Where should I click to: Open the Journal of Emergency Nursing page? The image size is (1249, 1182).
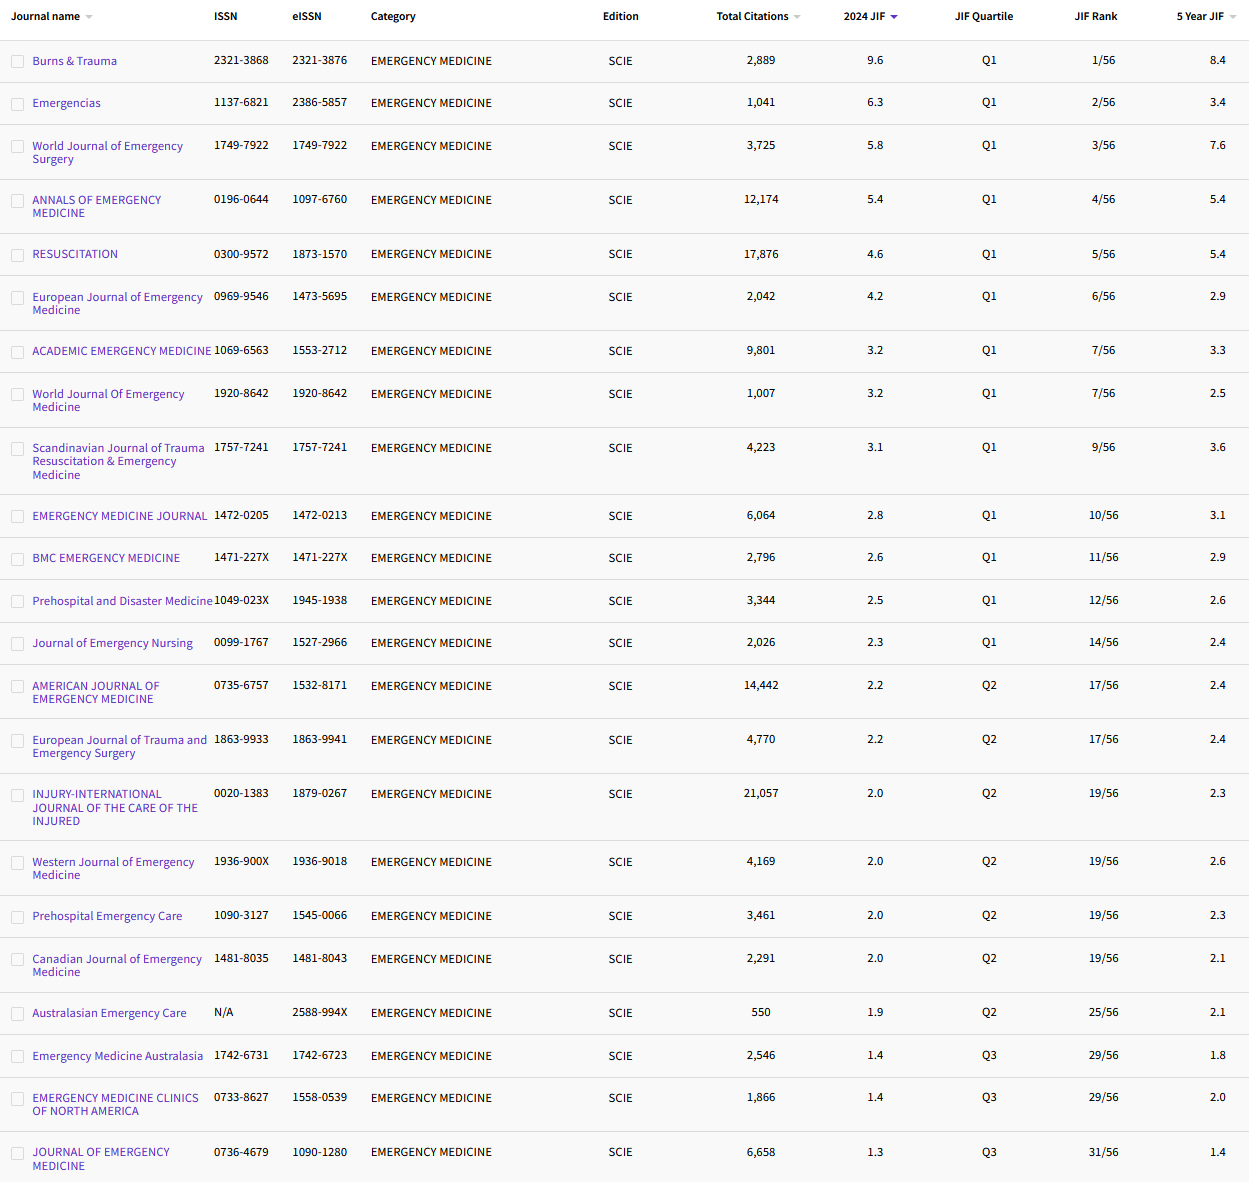click(x=112, y=643)
